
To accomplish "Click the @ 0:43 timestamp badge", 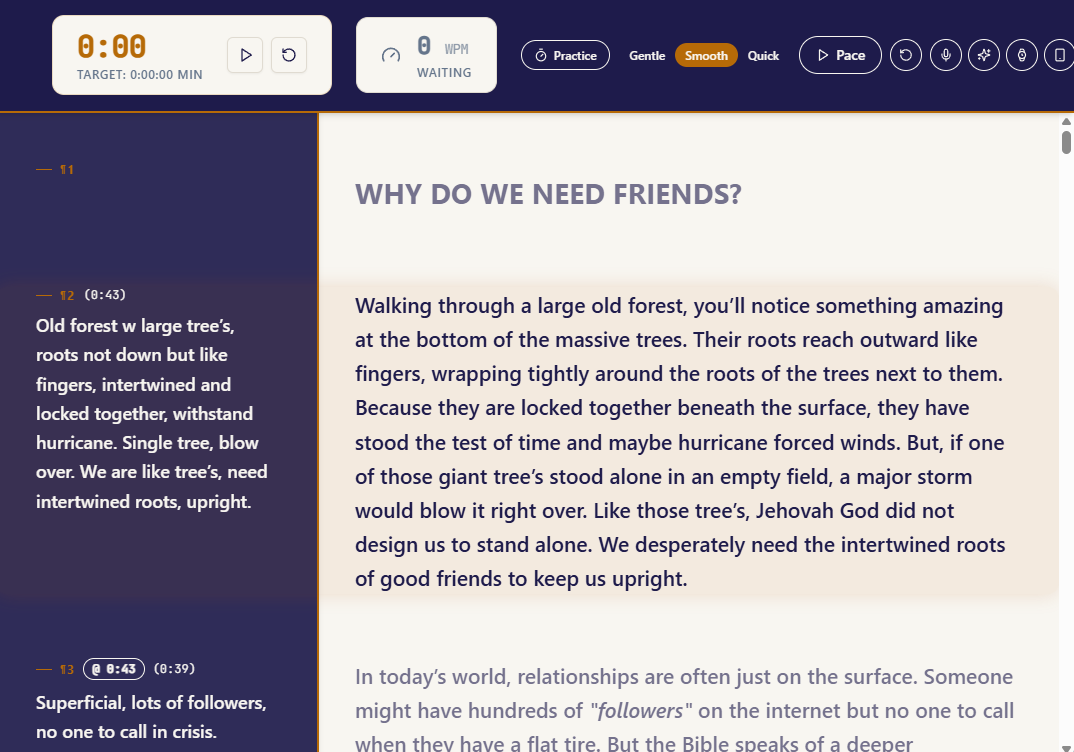I will [114, 669].
